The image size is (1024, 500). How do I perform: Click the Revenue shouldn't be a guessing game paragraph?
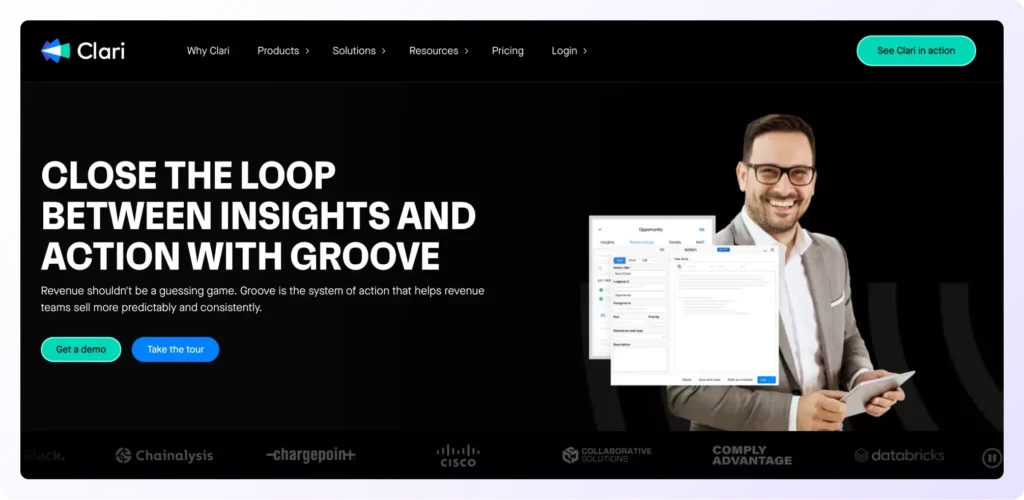coord(263,299)
